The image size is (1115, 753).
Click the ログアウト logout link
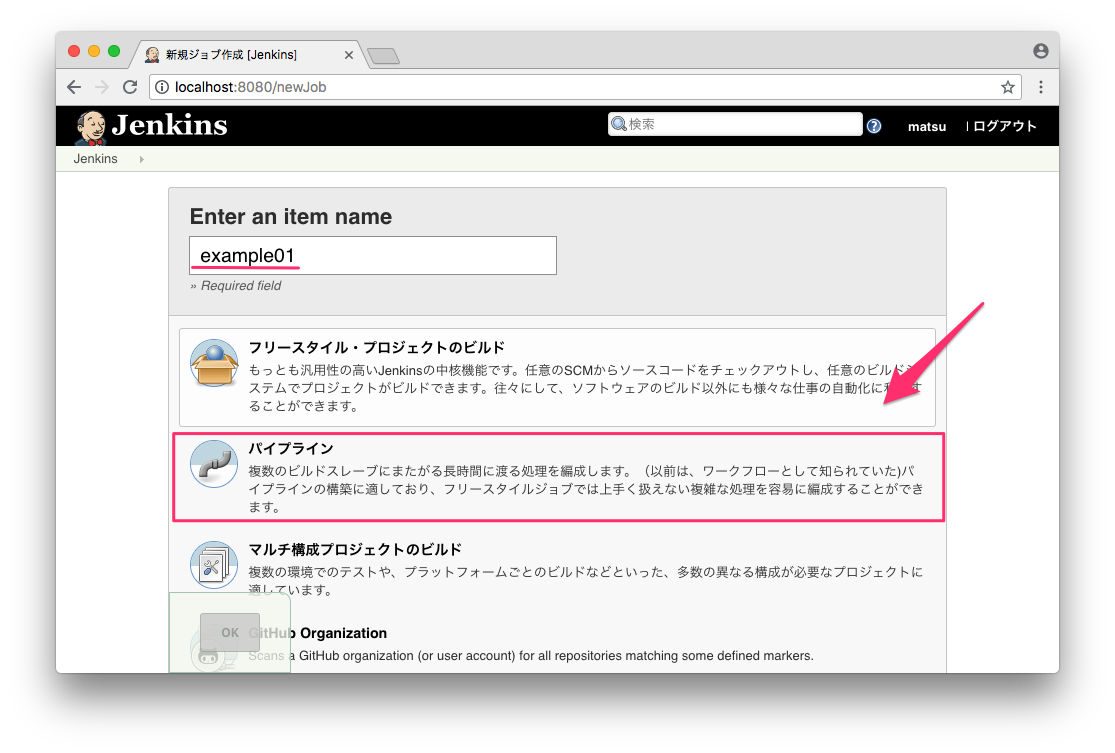(1004, 126)
